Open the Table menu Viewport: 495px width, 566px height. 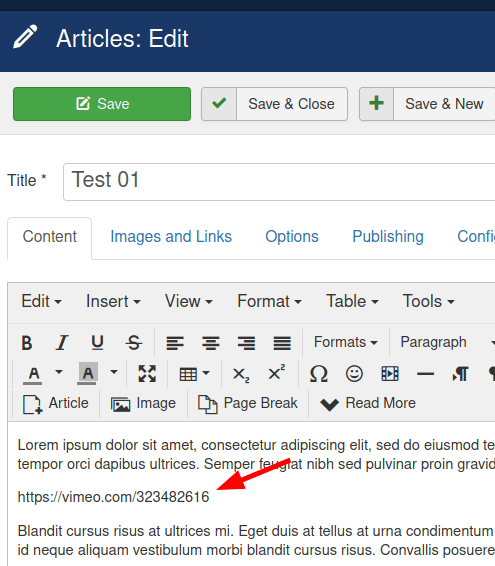point(352,301)
